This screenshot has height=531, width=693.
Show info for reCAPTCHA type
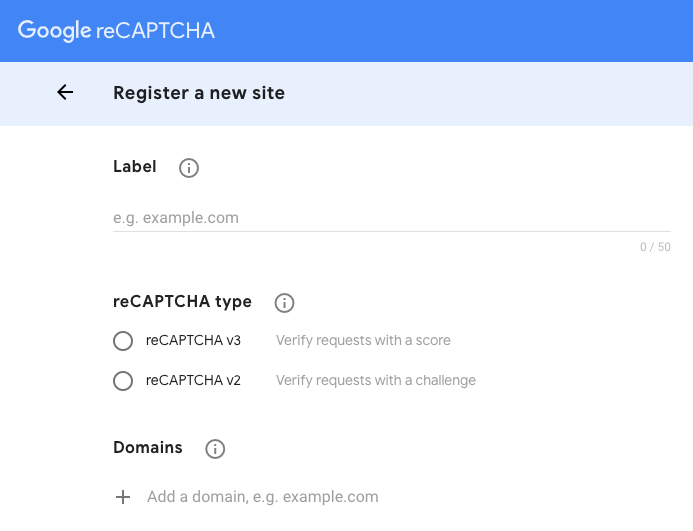284,303
